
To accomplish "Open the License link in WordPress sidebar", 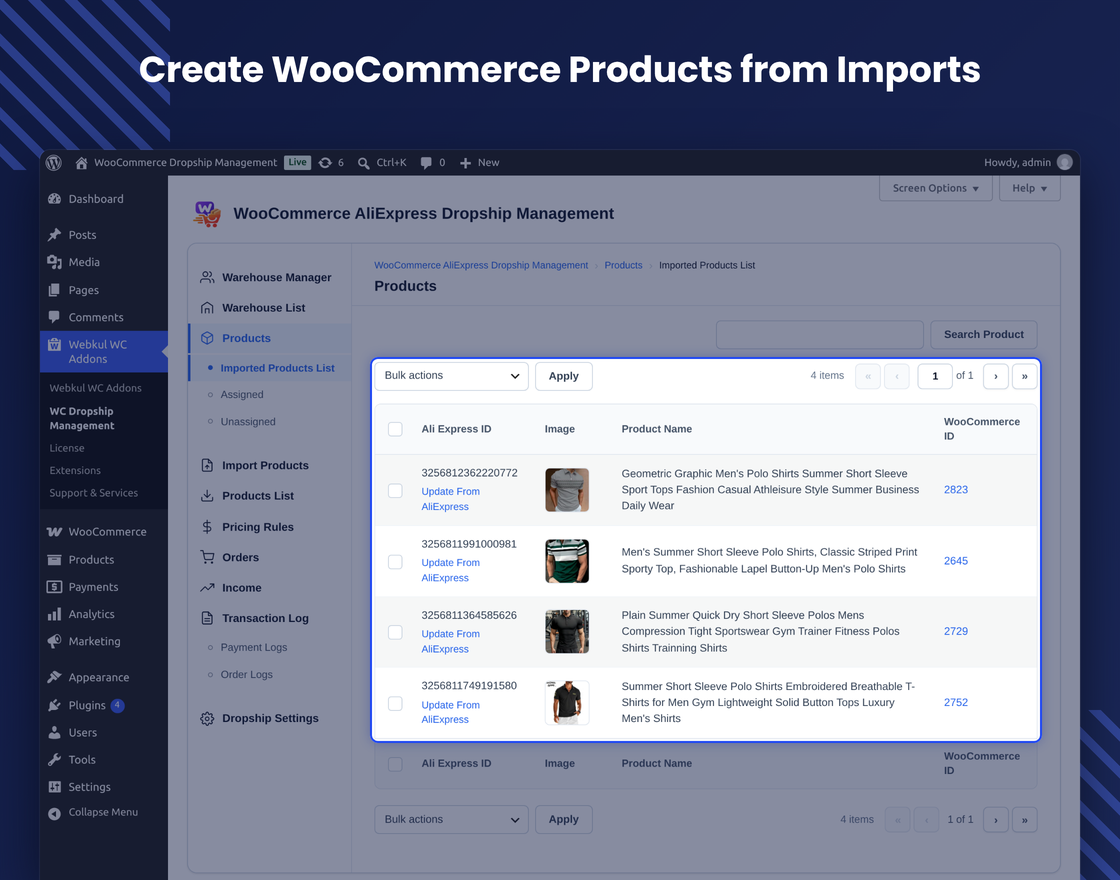I will click(66, 448).
